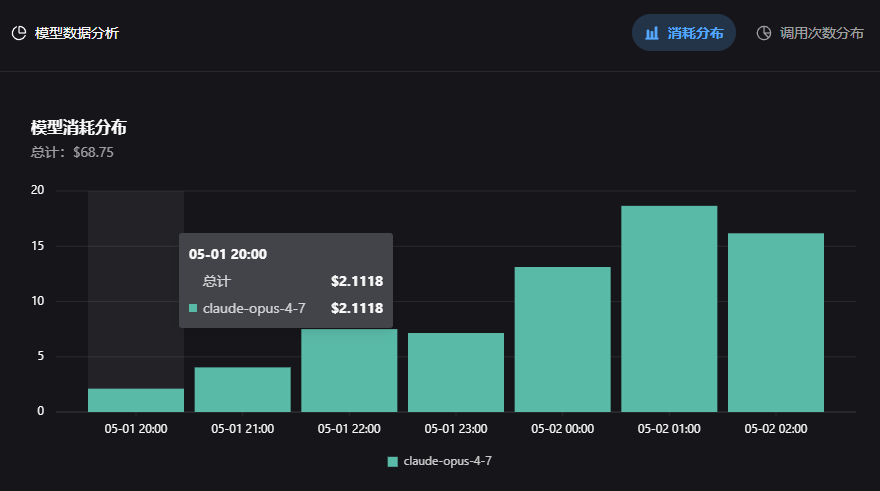Switch to the 消耗分布 tab

(684, 33)
